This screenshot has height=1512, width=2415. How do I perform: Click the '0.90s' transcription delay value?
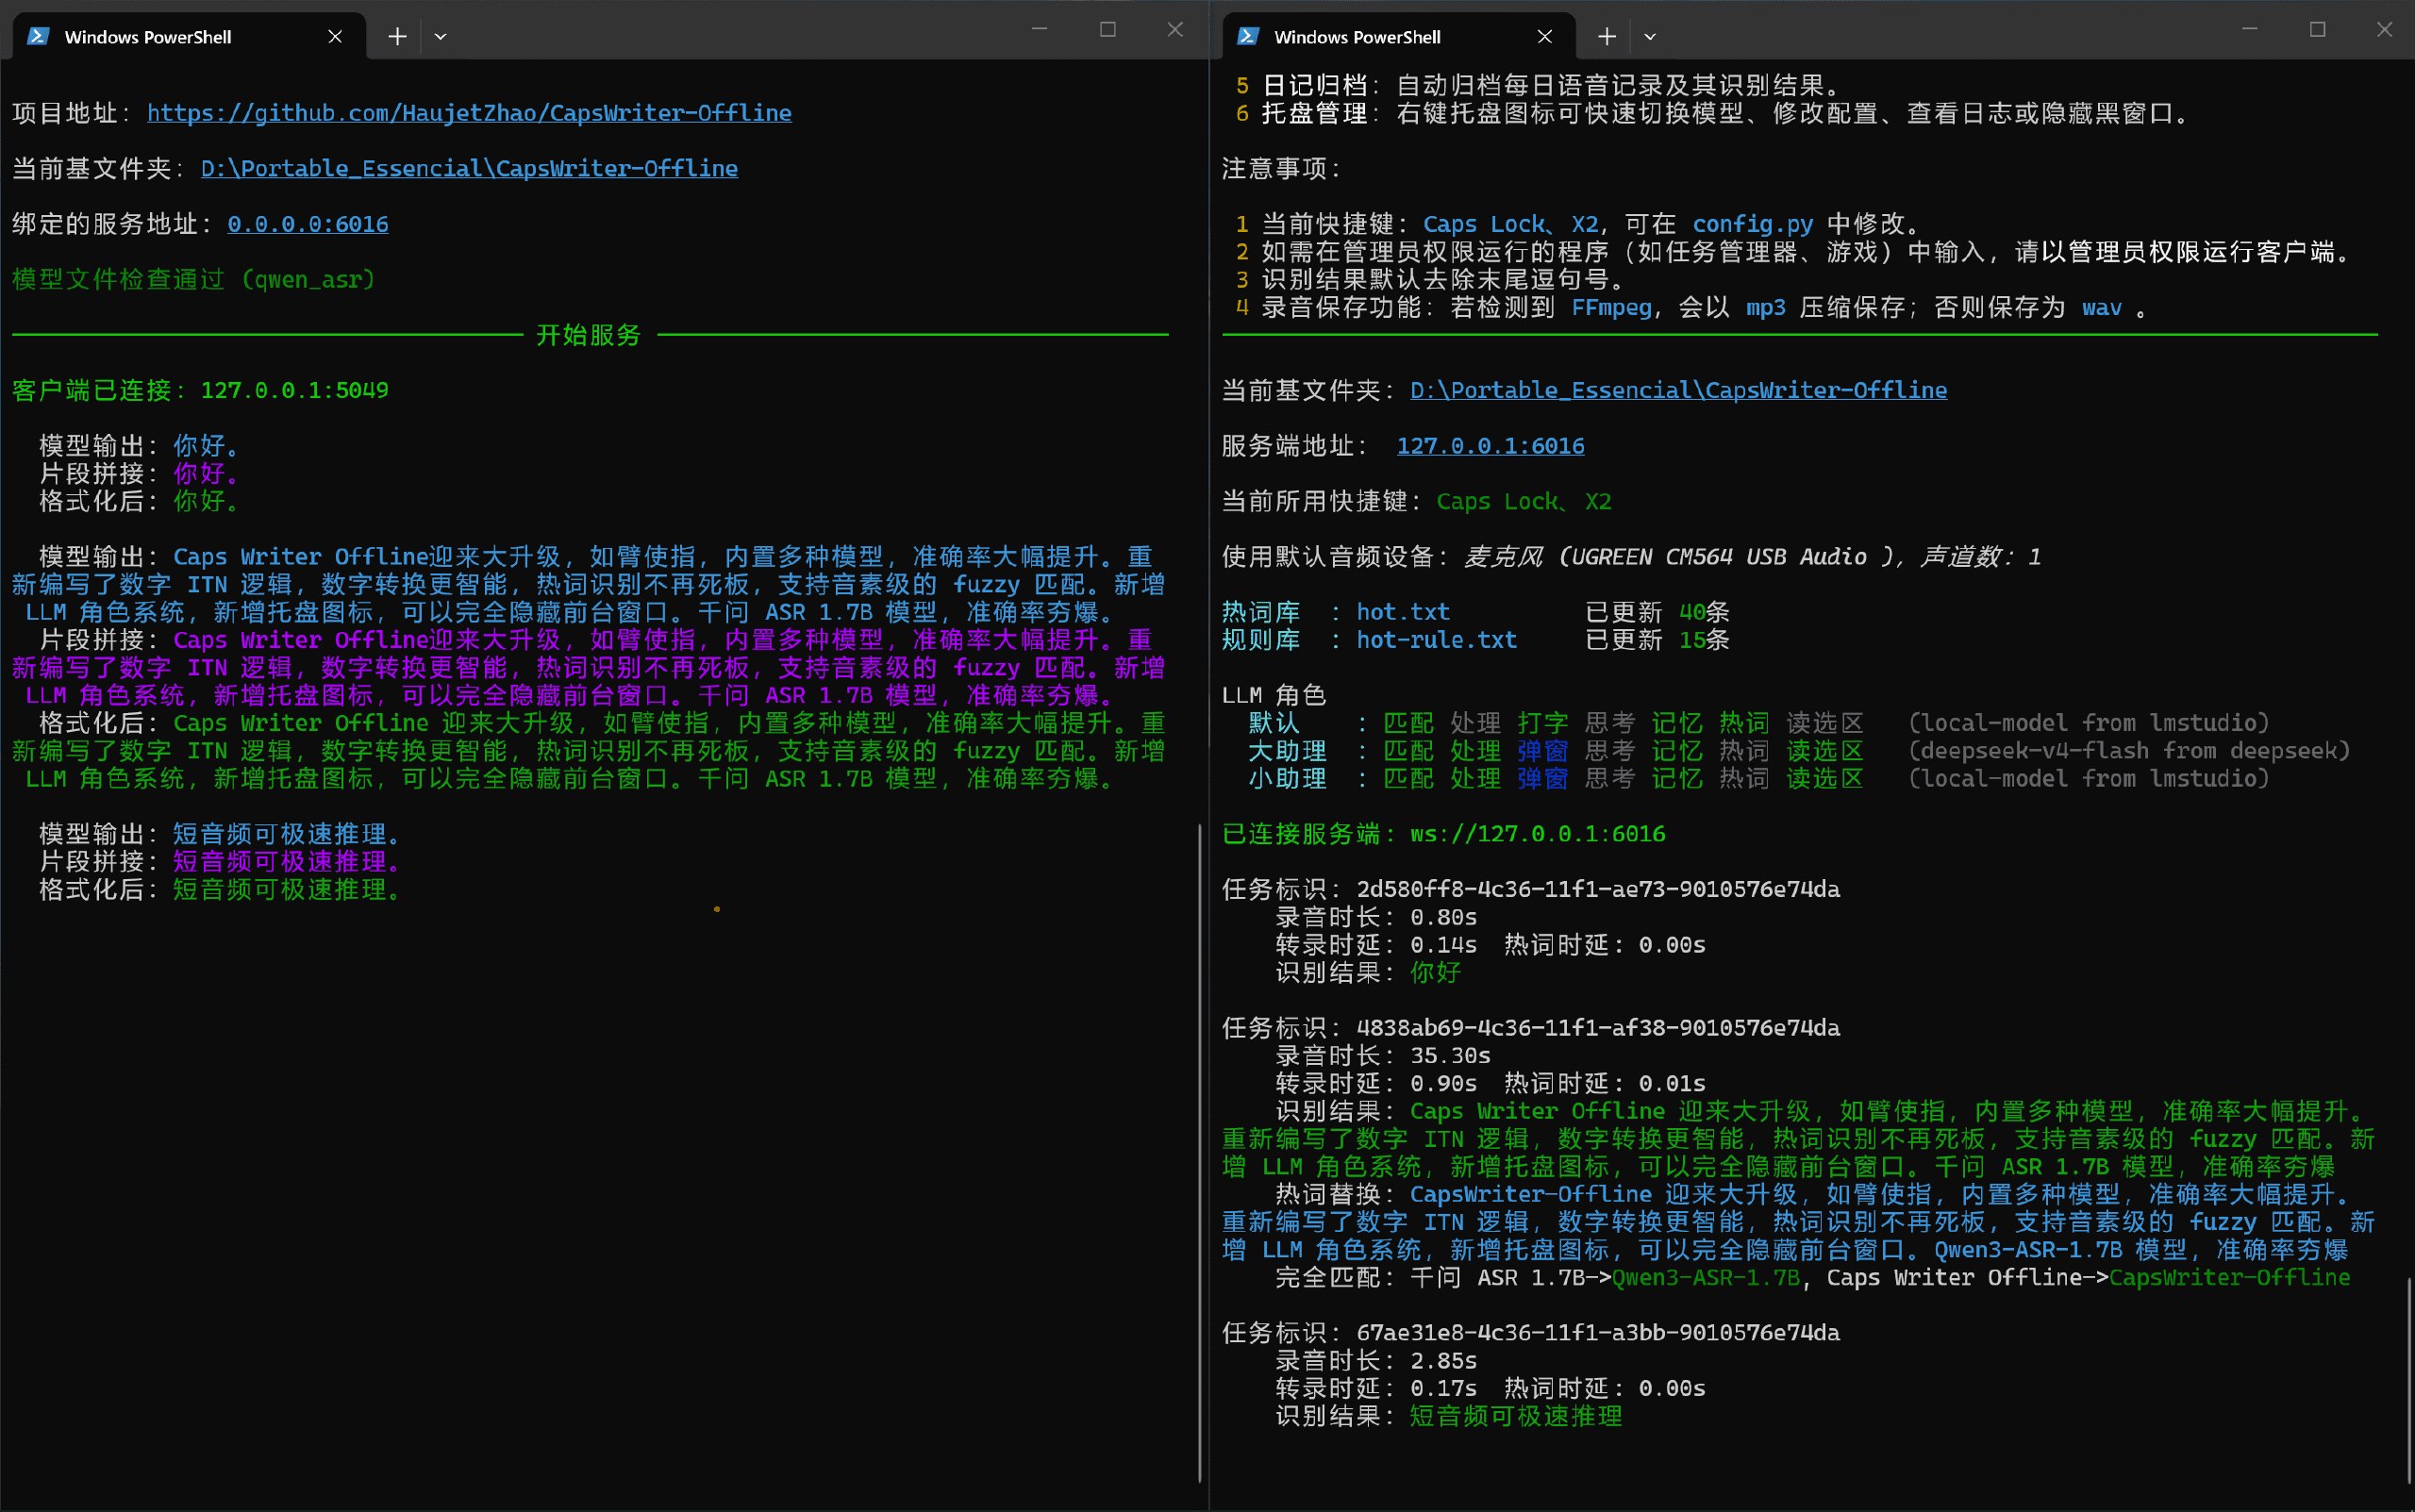click(1443, 1084)
